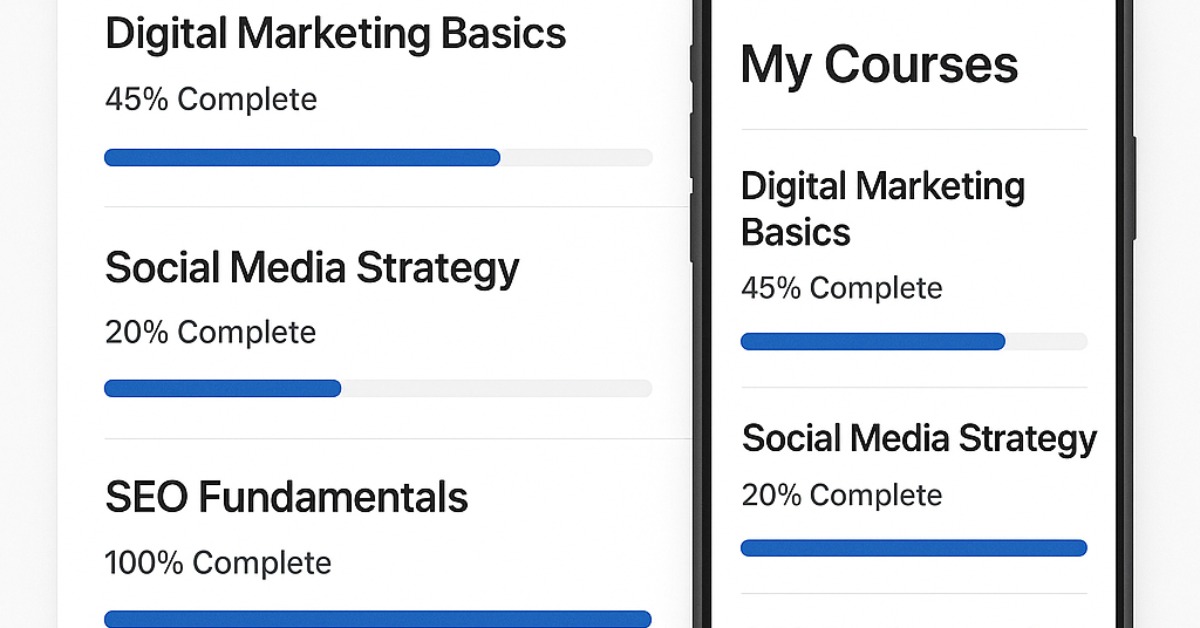Click the unfilled part of the desktop Social Media Strategy bar
1200x628 pixels.
[496, 388]
